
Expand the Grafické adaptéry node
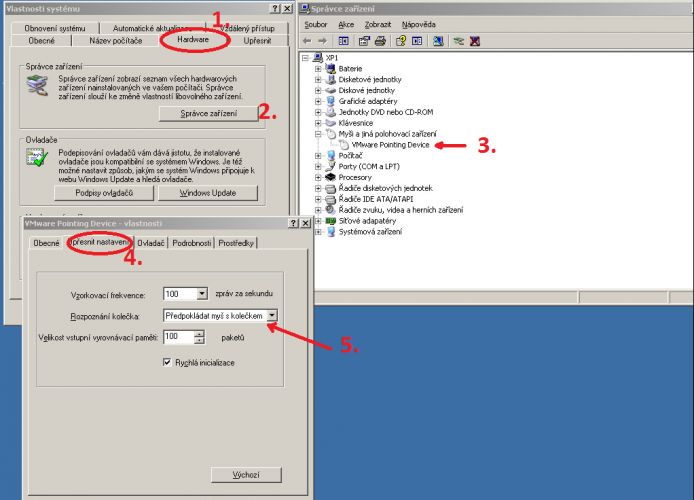point(318,101)
